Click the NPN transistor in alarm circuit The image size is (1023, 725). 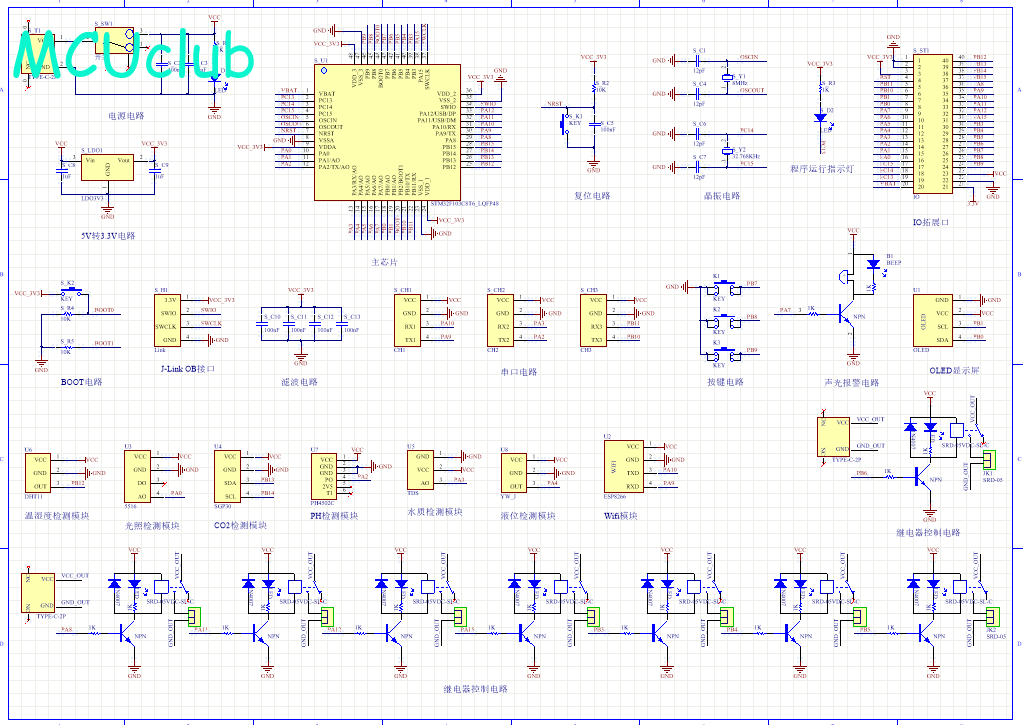point(847,315)
